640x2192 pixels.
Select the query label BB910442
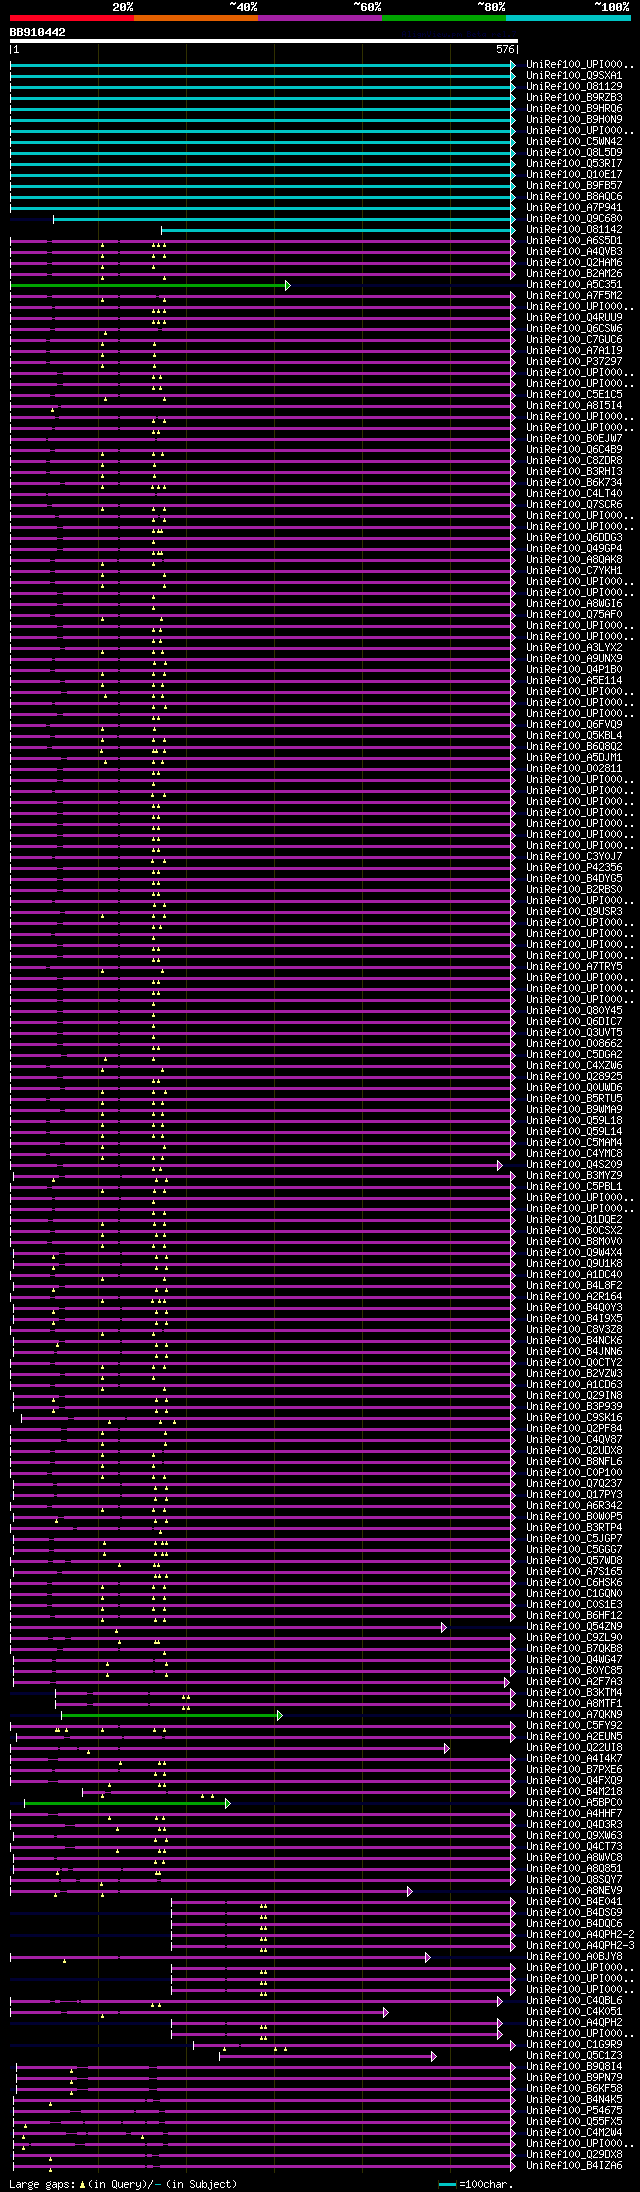38,32
